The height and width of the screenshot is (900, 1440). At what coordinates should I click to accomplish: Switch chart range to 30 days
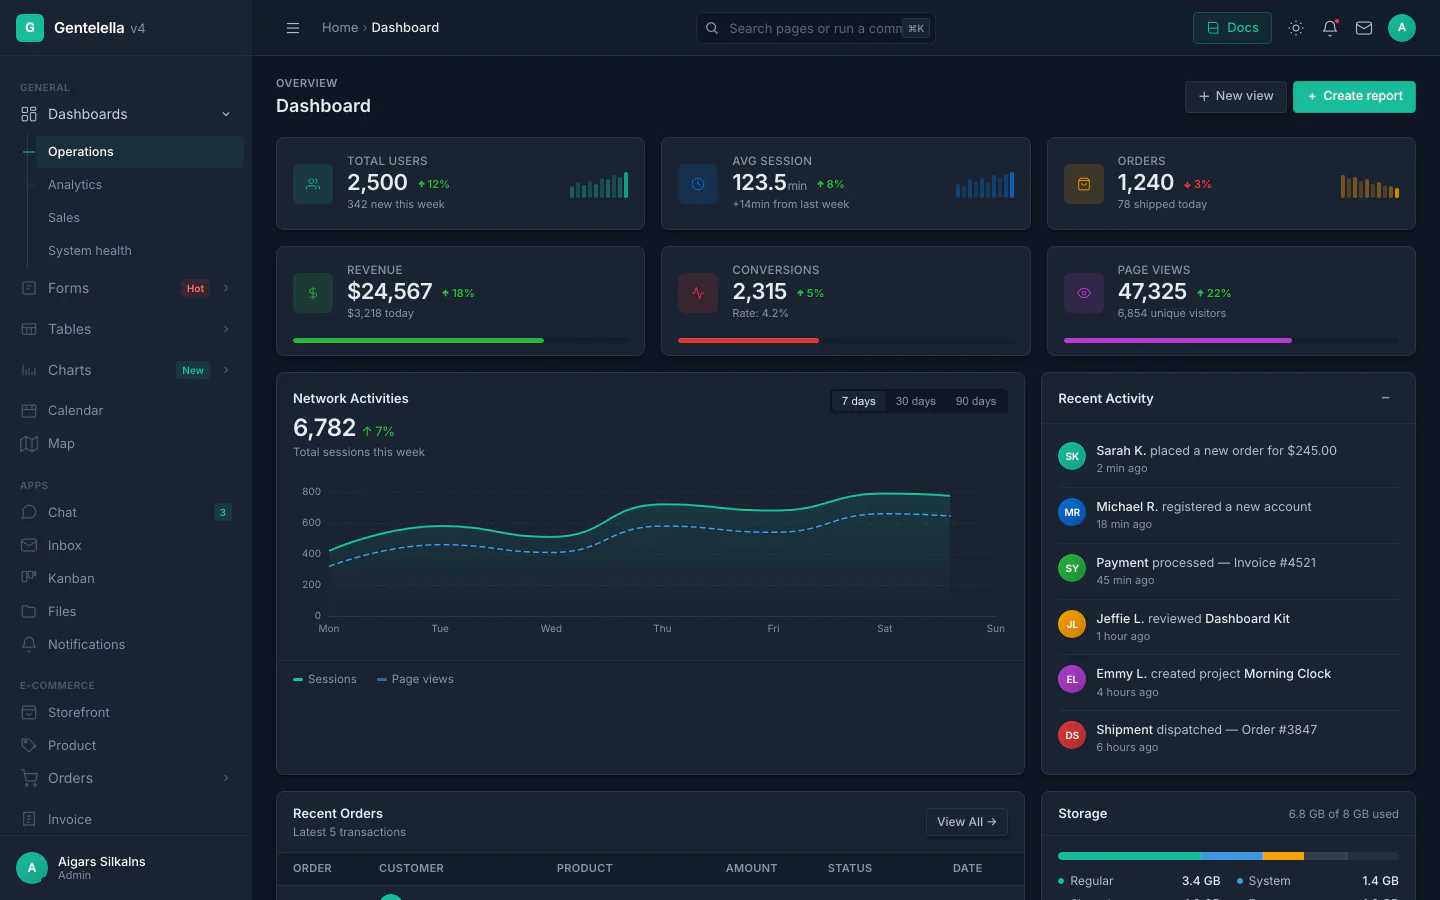[x=916, y=401]
